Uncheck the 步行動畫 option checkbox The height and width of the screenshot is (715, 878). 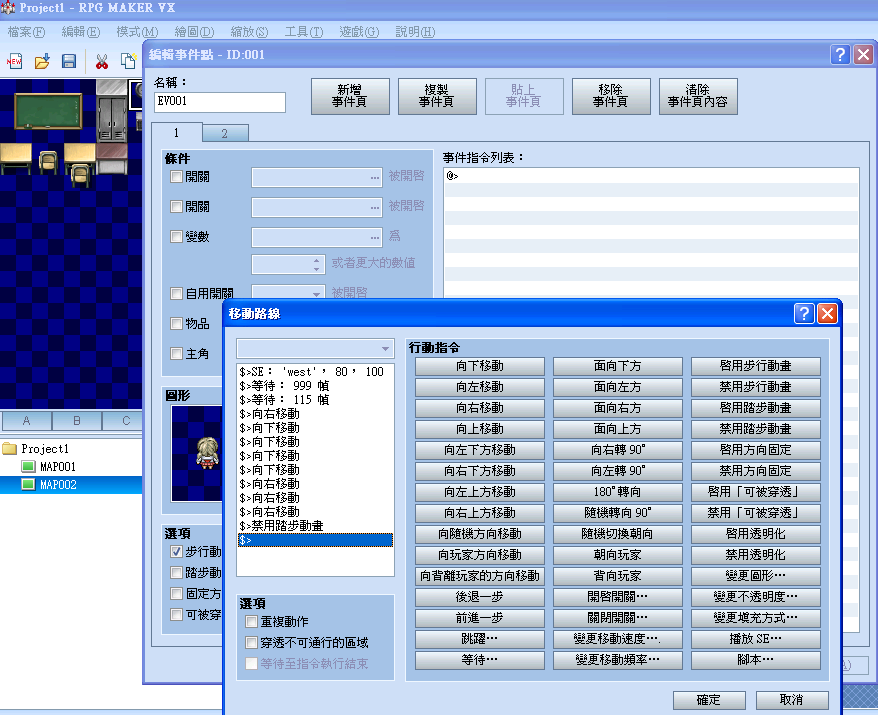(x=176, y=552)
